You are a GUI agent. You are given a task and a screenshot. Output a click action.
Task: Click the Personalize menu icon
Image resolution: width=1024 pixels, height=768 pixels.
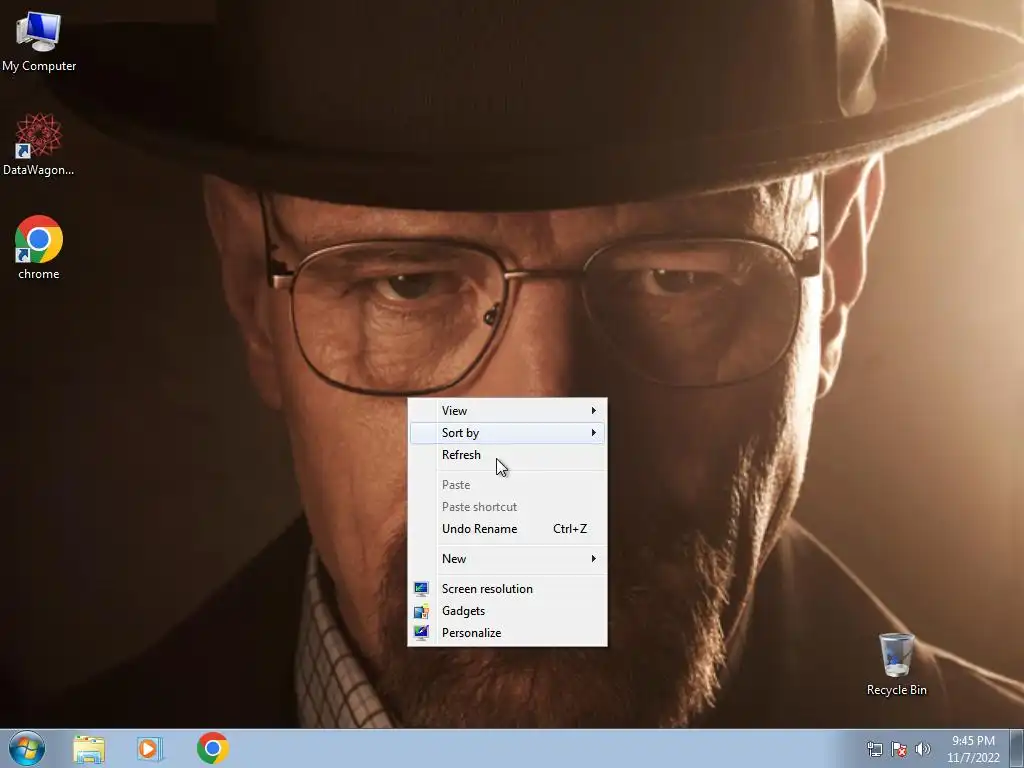tap(421, 633)
